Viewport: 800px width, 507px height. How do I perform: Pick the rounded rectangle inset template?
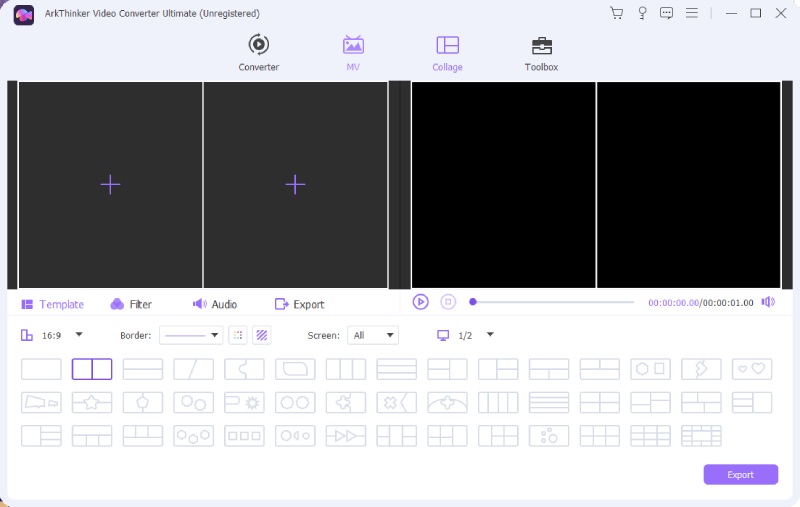click(295, 369)
